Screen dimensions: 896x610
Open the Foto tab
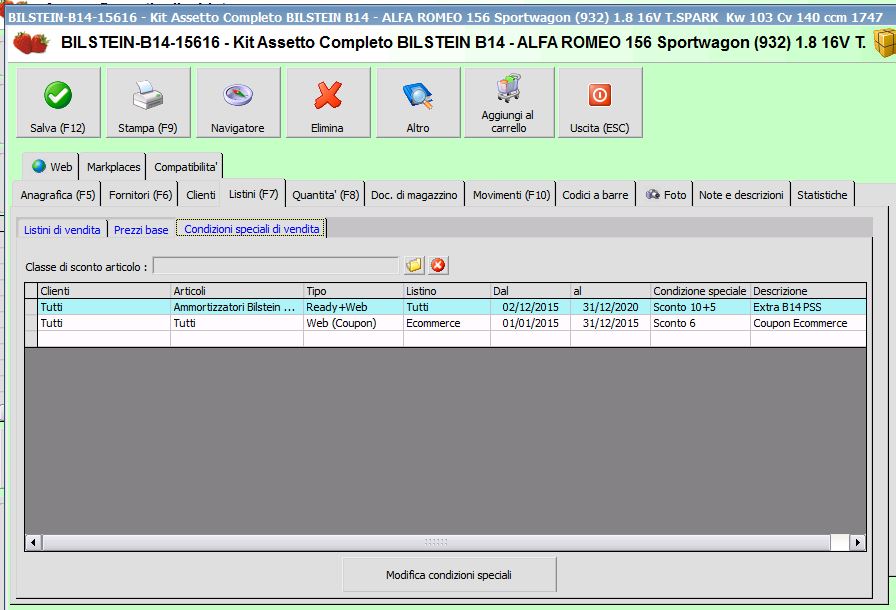[666, 195]
